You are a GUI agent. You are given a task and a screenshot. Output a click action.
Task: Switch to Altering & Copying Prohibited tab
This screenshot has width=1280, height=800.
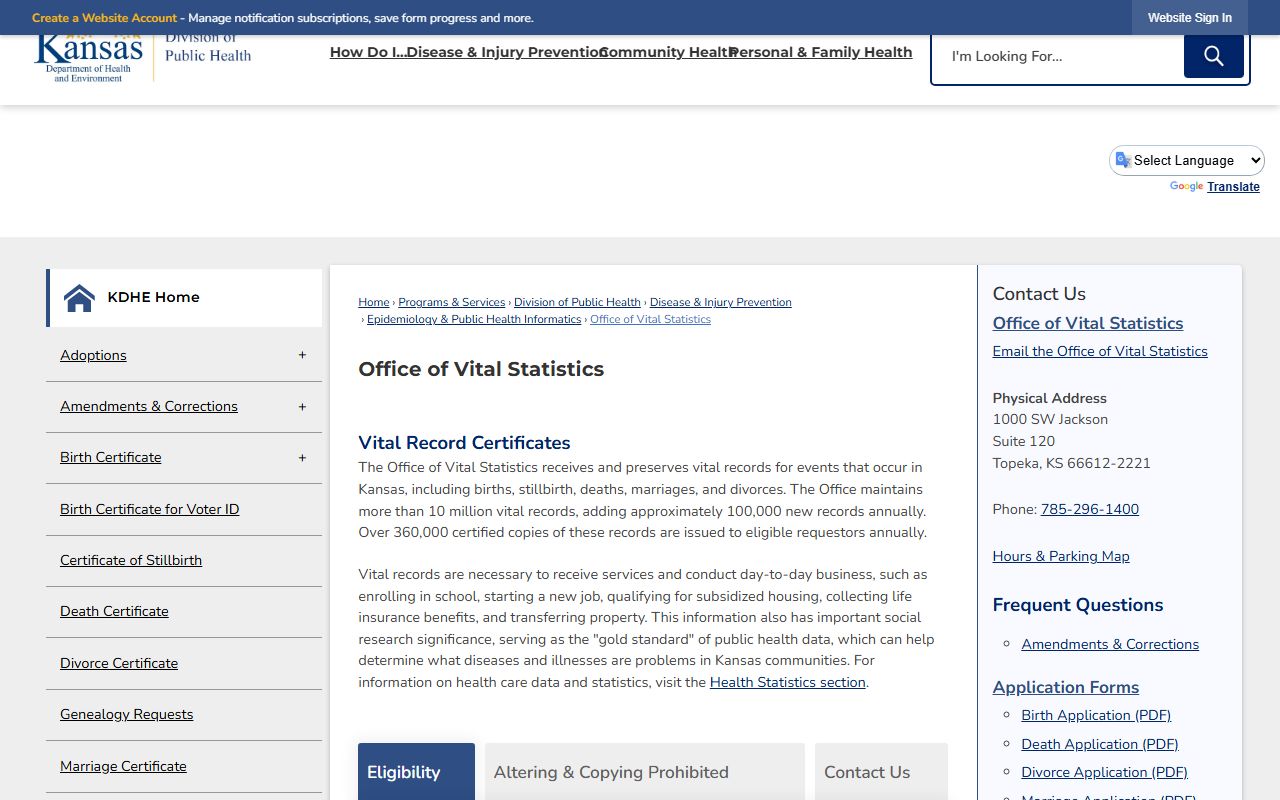pyautogui.click(x=644, y=772)
